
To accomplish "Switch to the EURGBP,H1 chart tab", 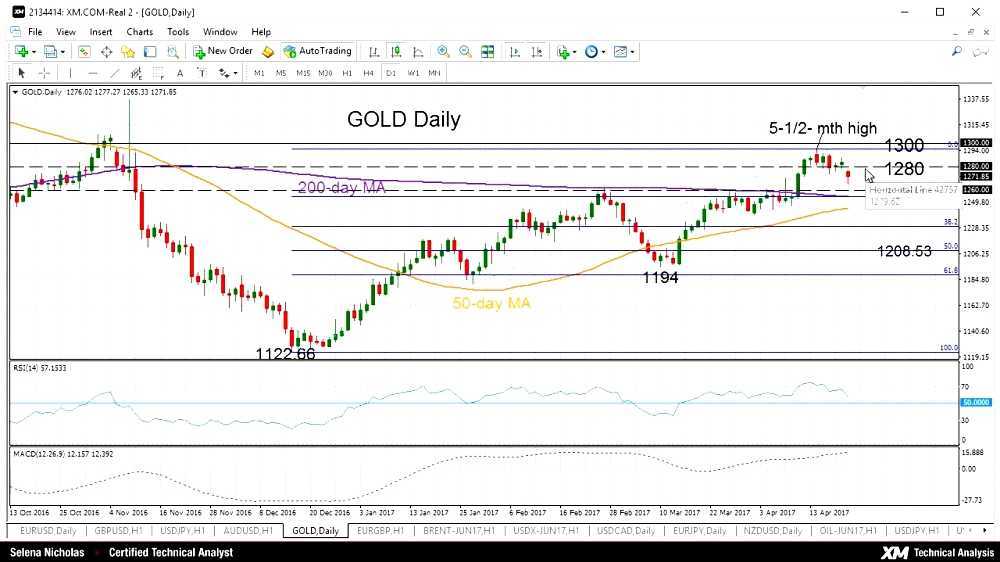I will coord(381,531).
